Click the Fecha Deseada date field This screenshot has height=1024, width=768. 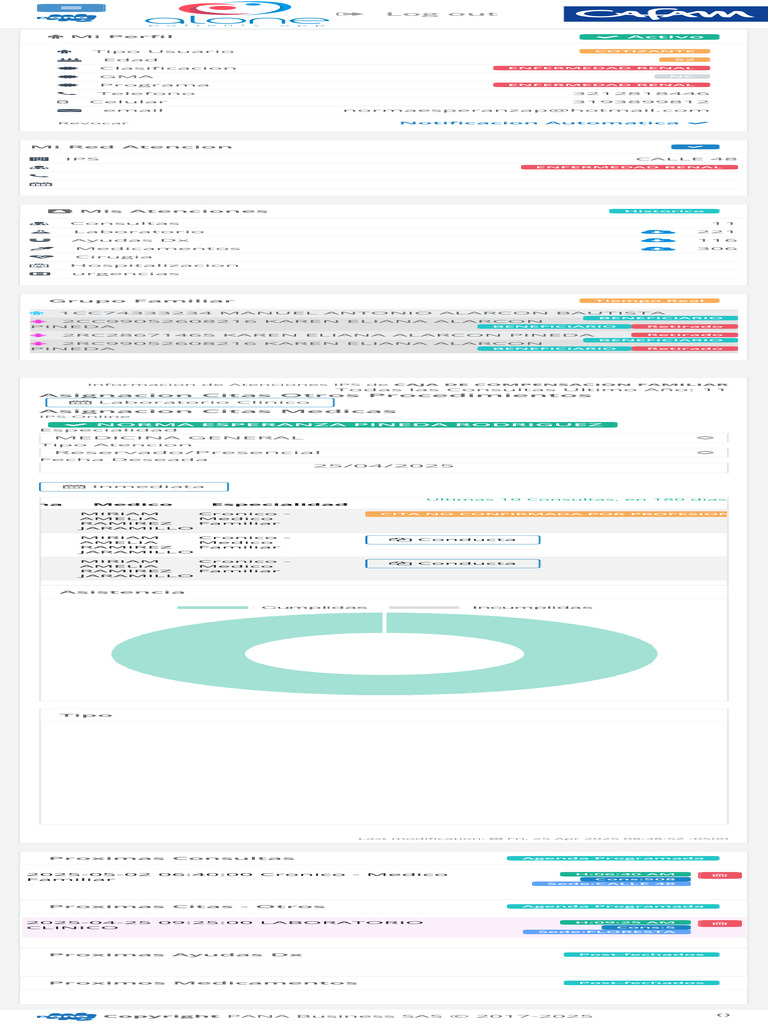click(x=384, y=466)
